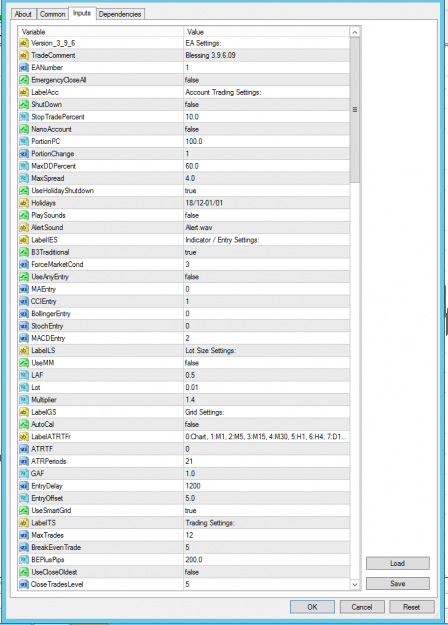Select the ATRPeriods integer icon
448x625 pixels.
pyautogui.click(x=24, y=461)
